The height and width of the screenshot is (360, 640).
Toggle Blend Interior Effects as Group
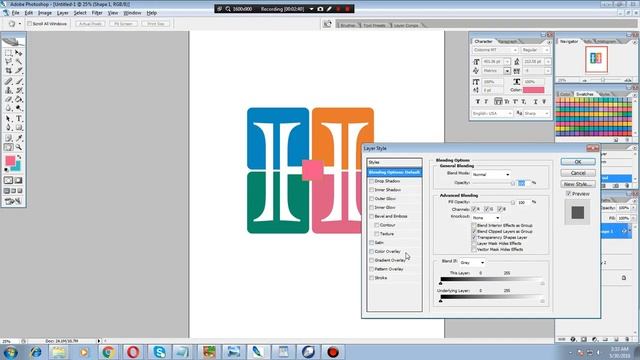[474, 225]
